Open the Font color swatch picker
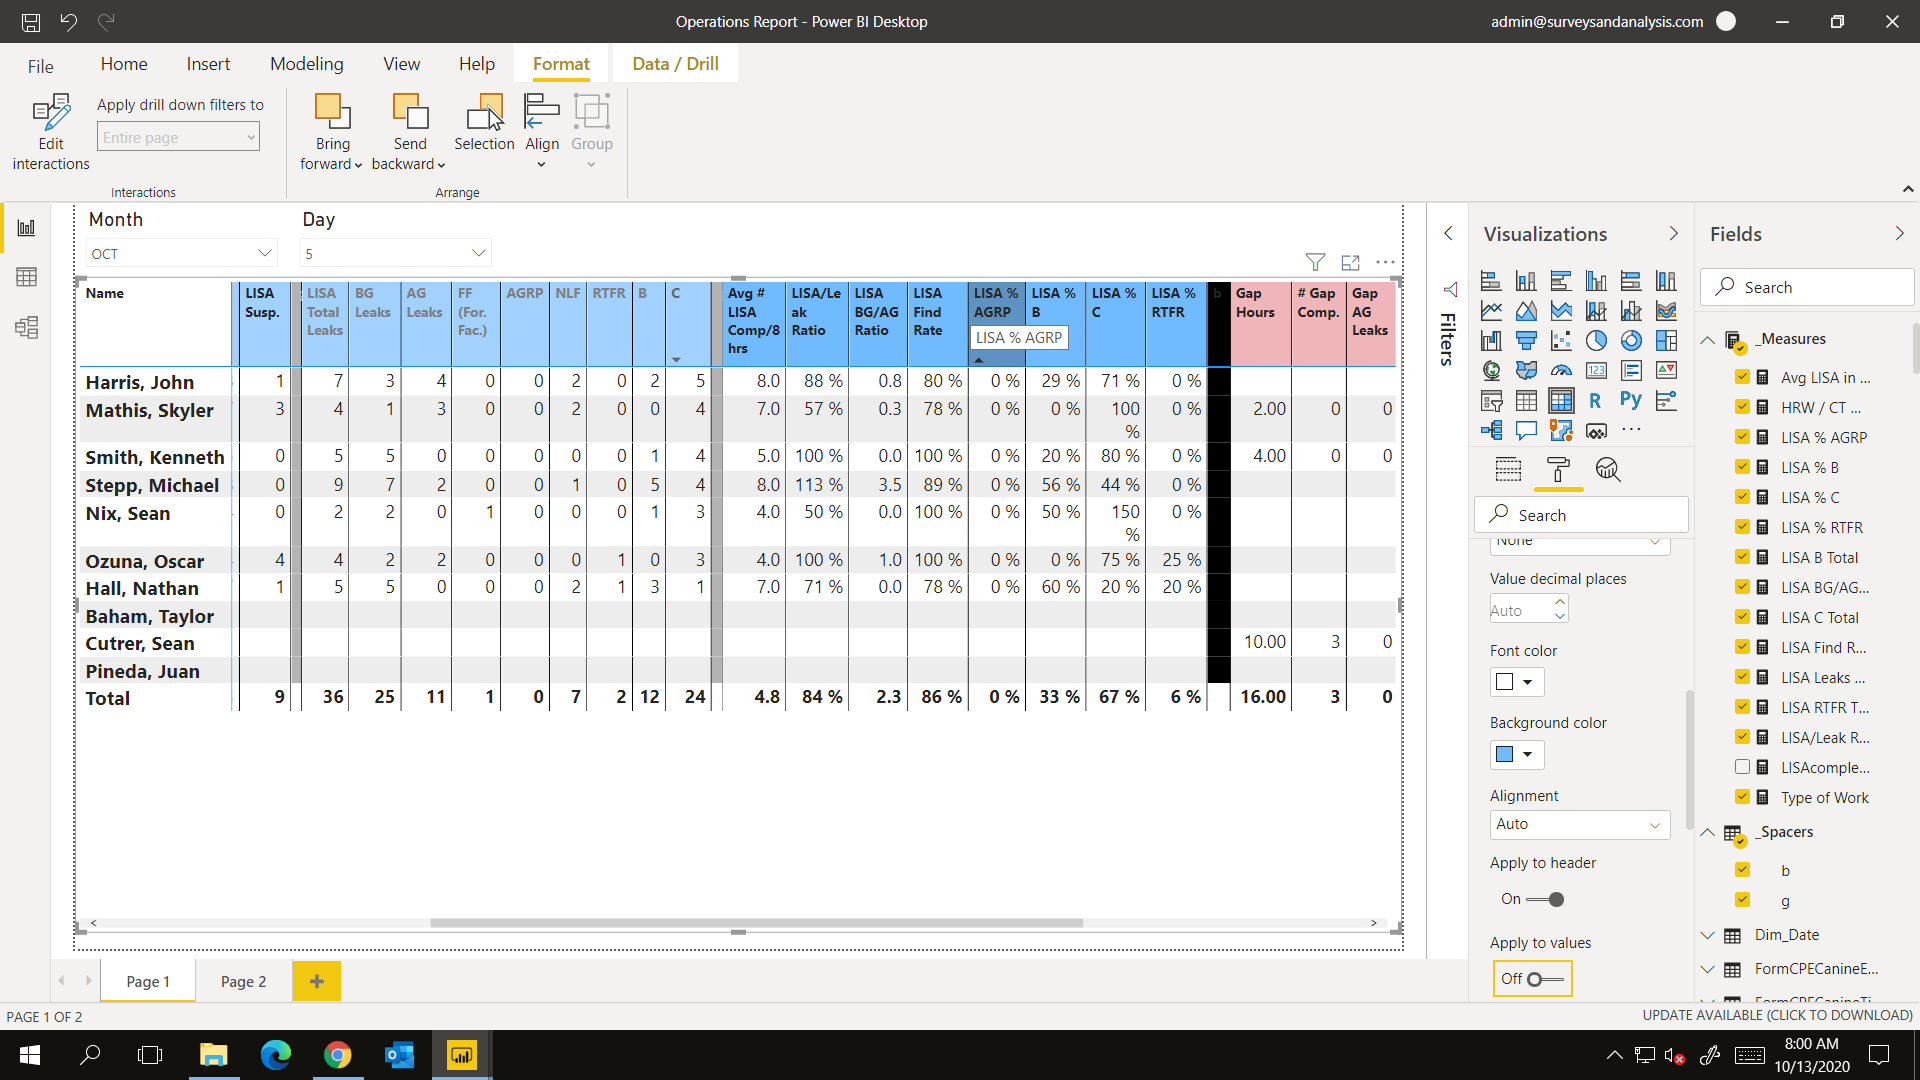 1517,682
